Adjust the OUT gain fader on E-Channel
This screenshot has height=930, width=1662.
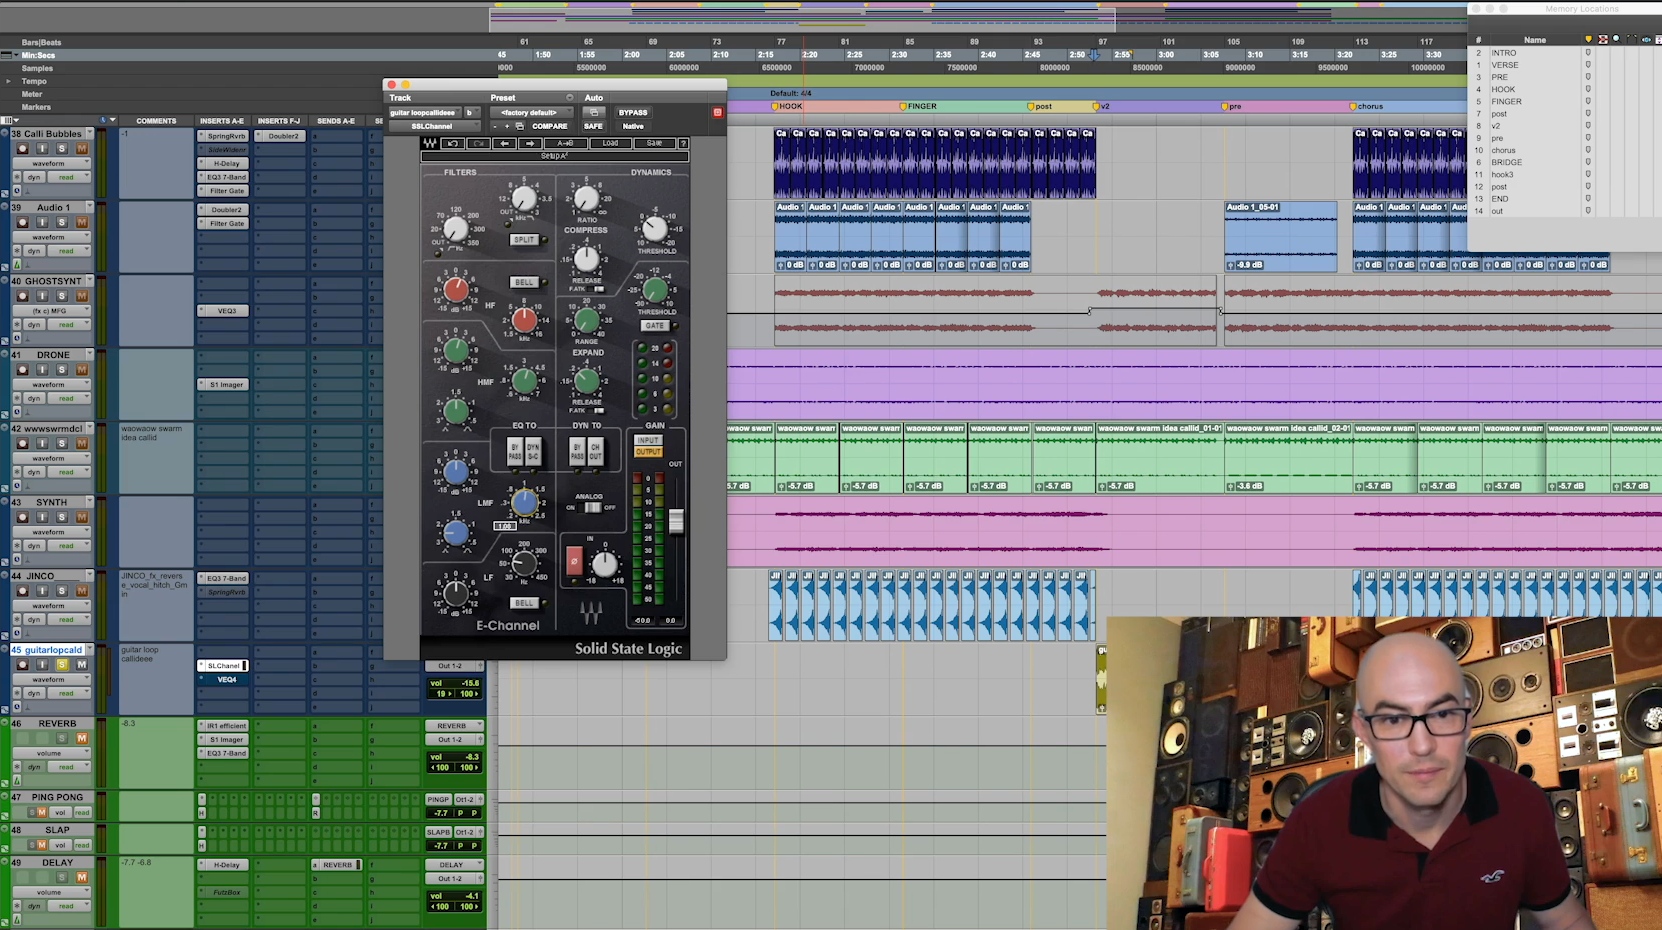(x=676, y=521)
